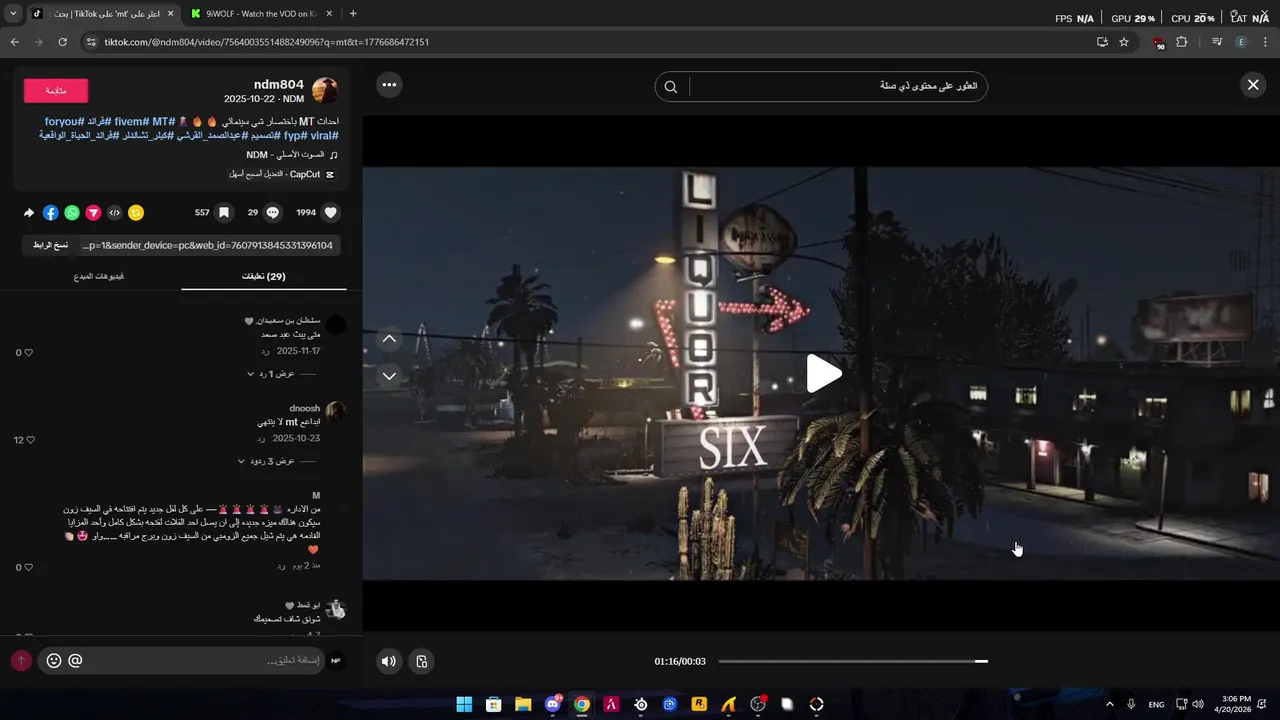Get the embed code via the embed icon
1280x720 pixels.
pyautogui.click(x=115, y=213)
